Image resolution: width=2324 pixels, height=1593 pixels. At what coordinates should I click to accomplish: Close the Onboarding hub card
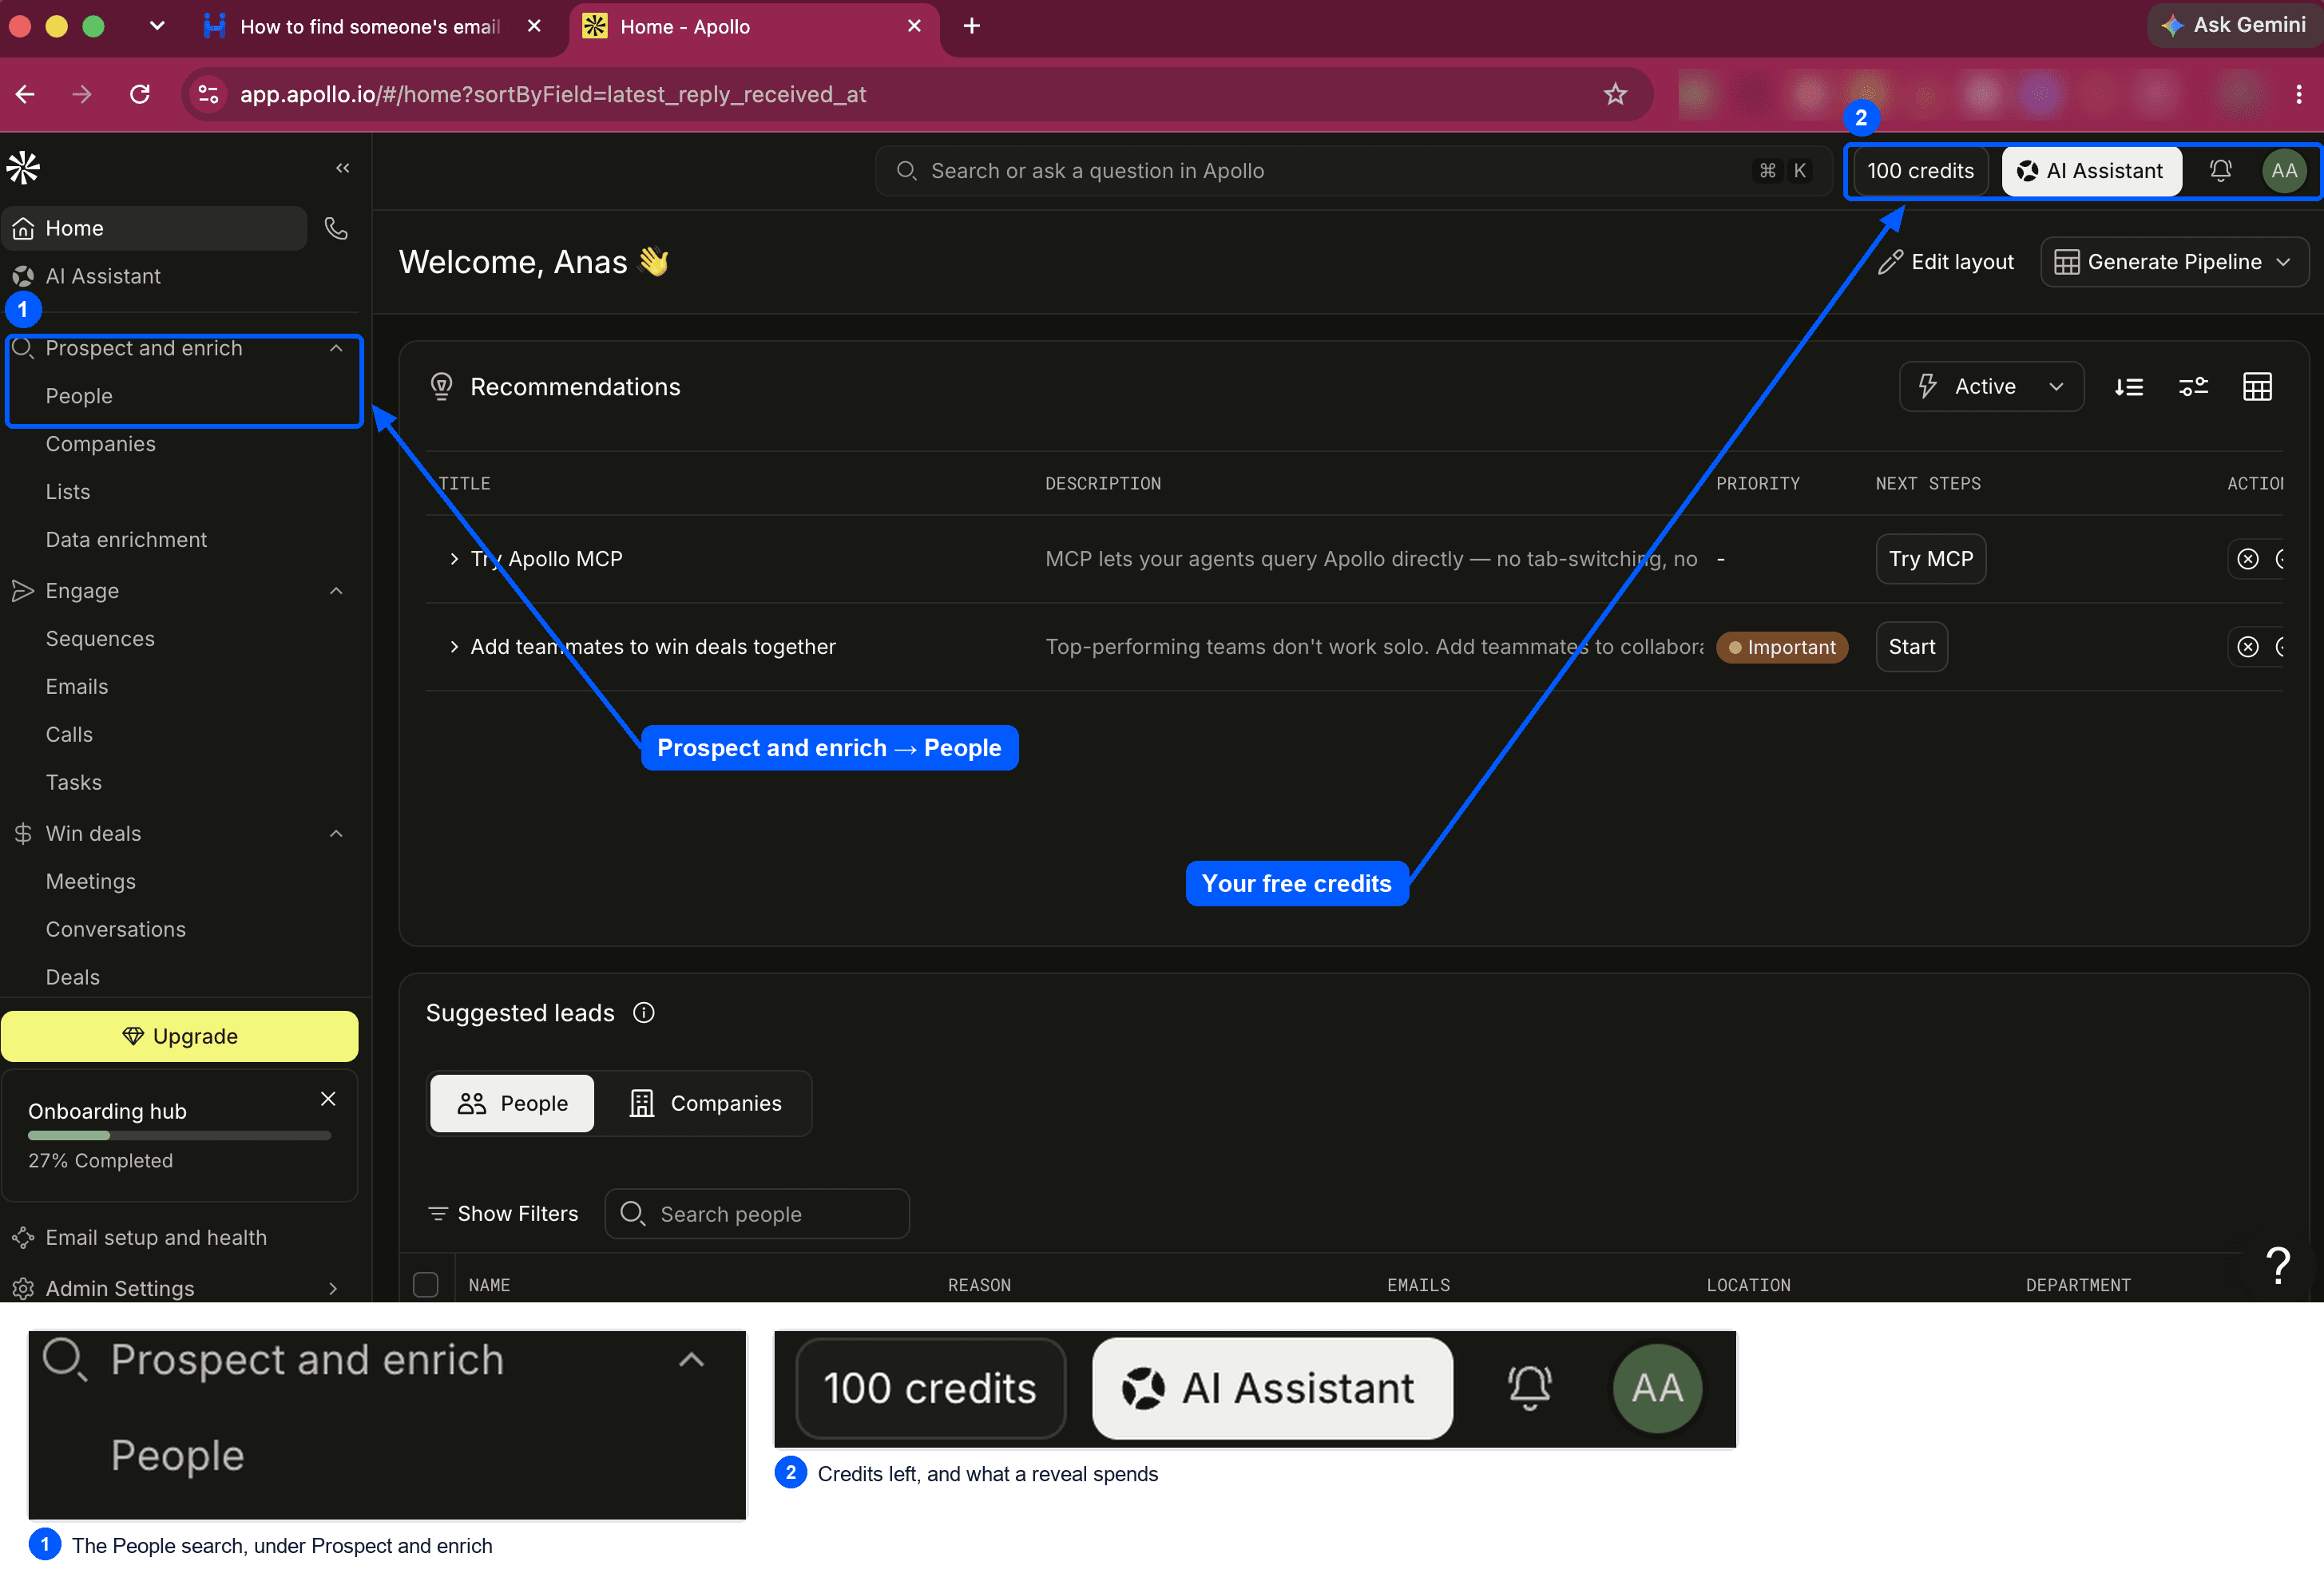(x=328, y=1099)
